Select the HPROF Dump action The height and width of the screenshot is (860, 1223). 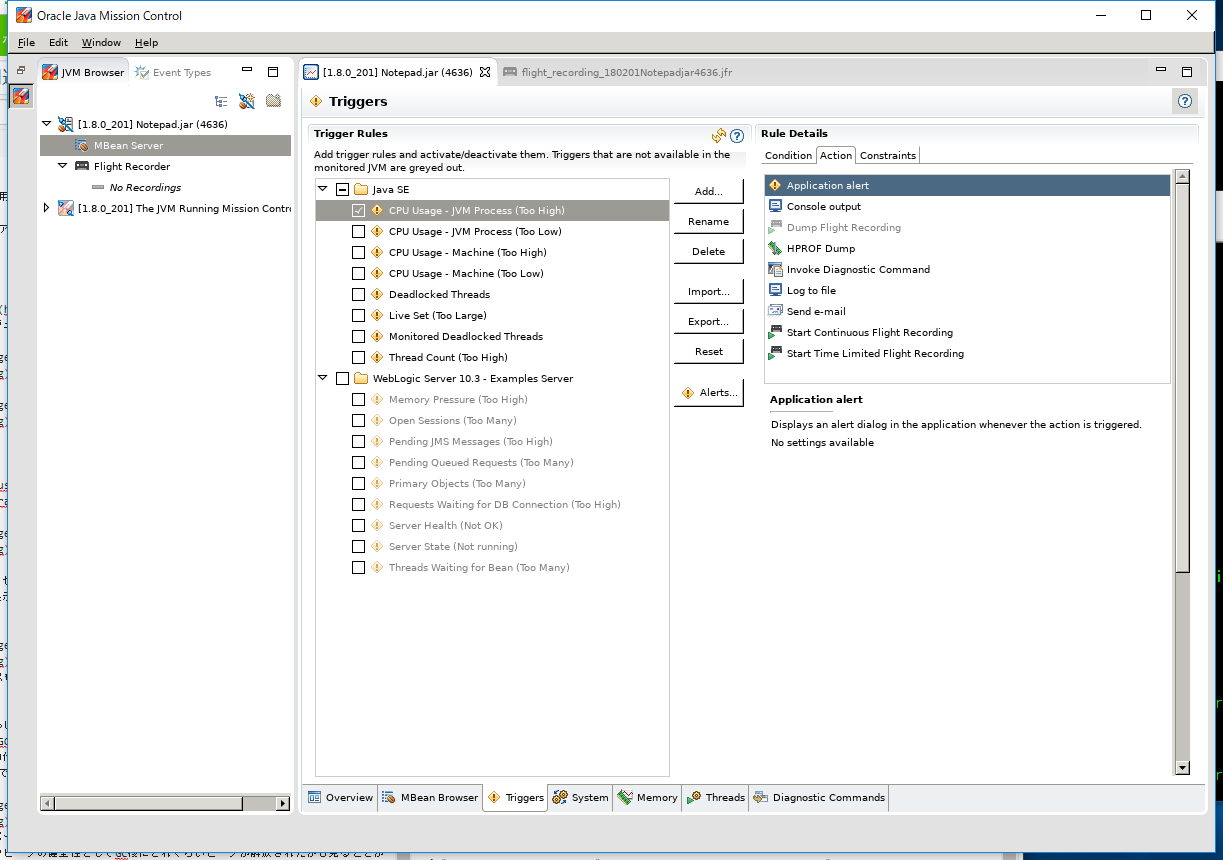820,248
